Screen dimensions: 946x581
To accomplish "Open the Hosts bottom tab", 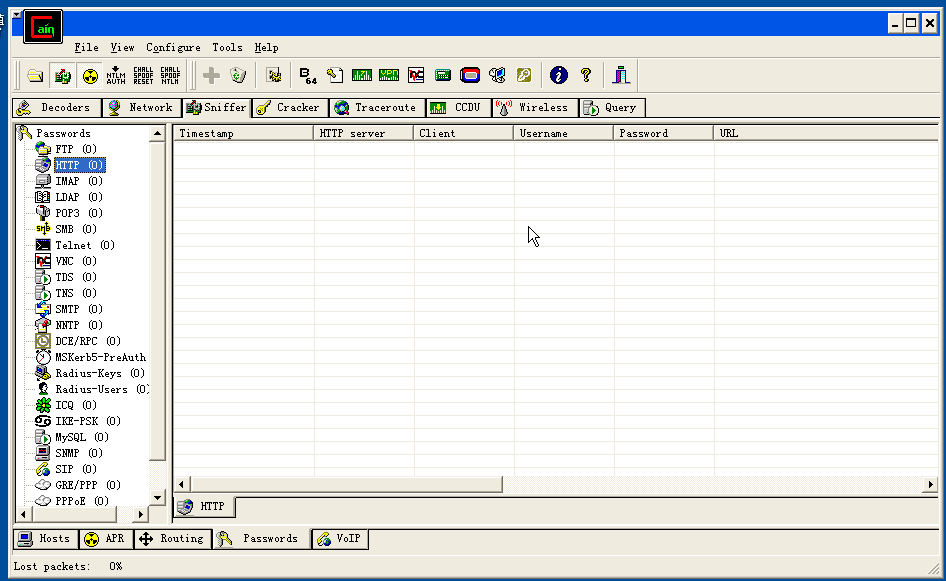I will coord(45,538).
